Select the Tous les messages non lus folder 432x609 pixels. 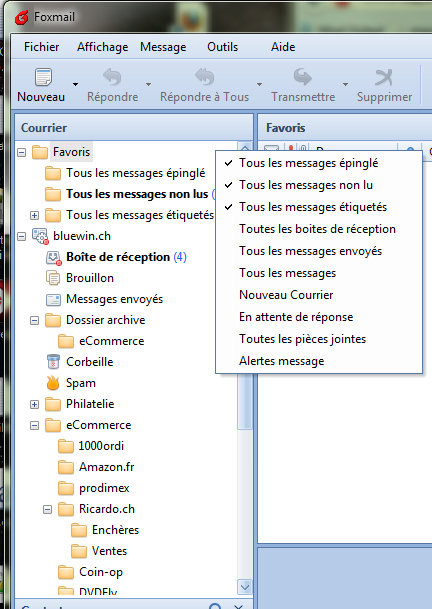137,194
